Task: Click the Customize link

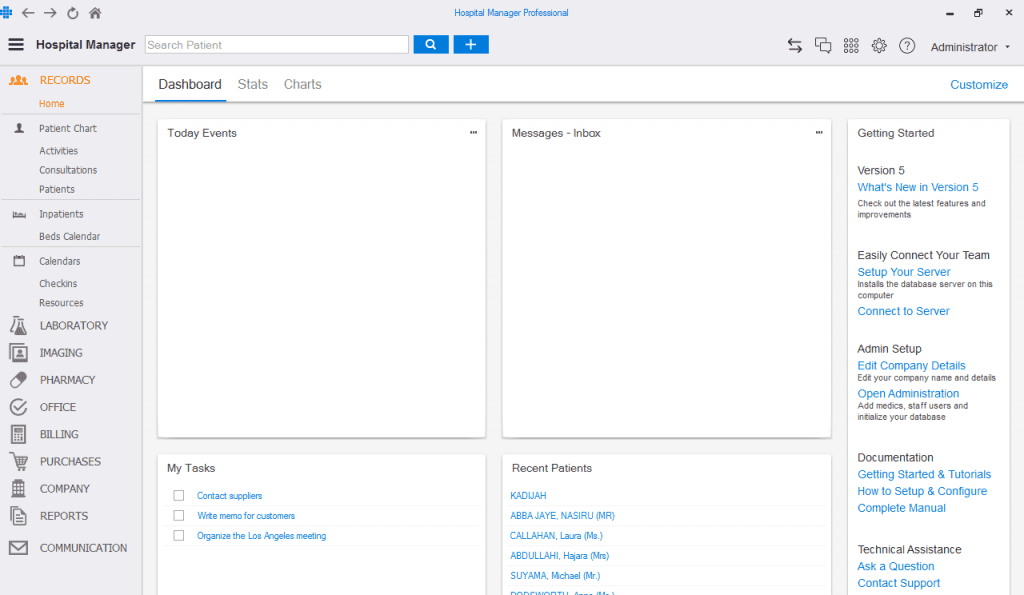Action: (x=978, y=85)
